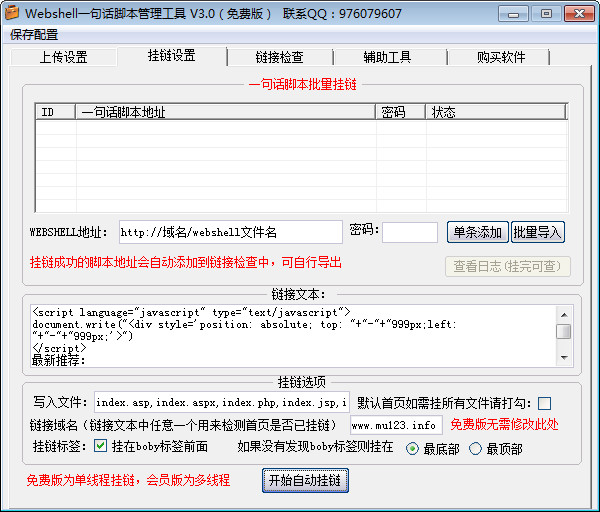
Task: Click the red text 免费版为单线程挂链，会员版为多线程
Action: point(128,480)
